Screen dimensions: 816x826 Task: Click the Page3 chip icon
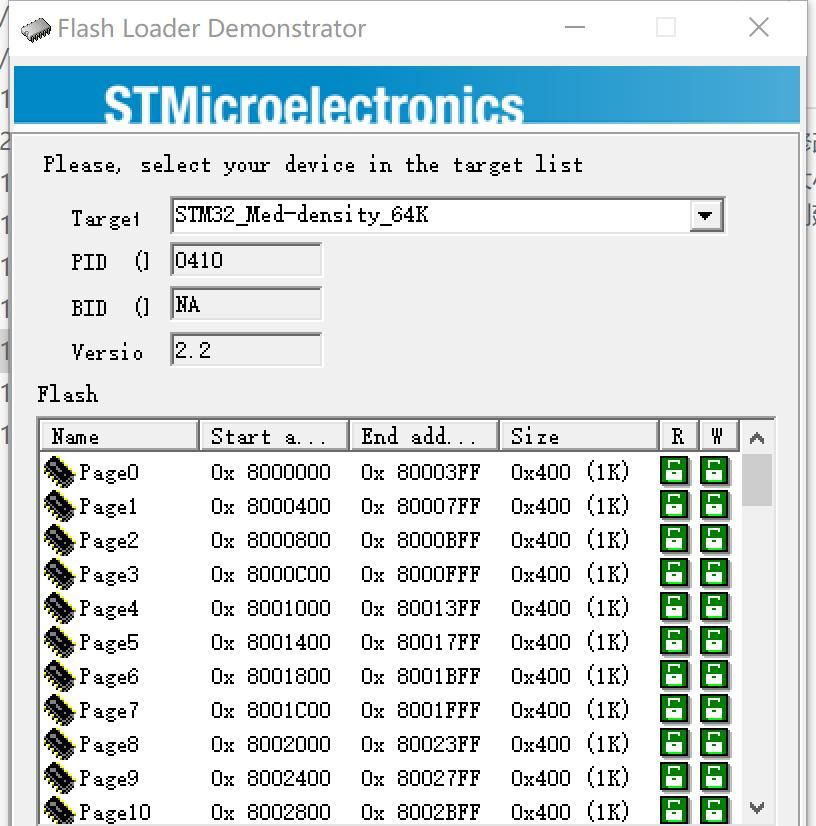click(x=60, y=574)
